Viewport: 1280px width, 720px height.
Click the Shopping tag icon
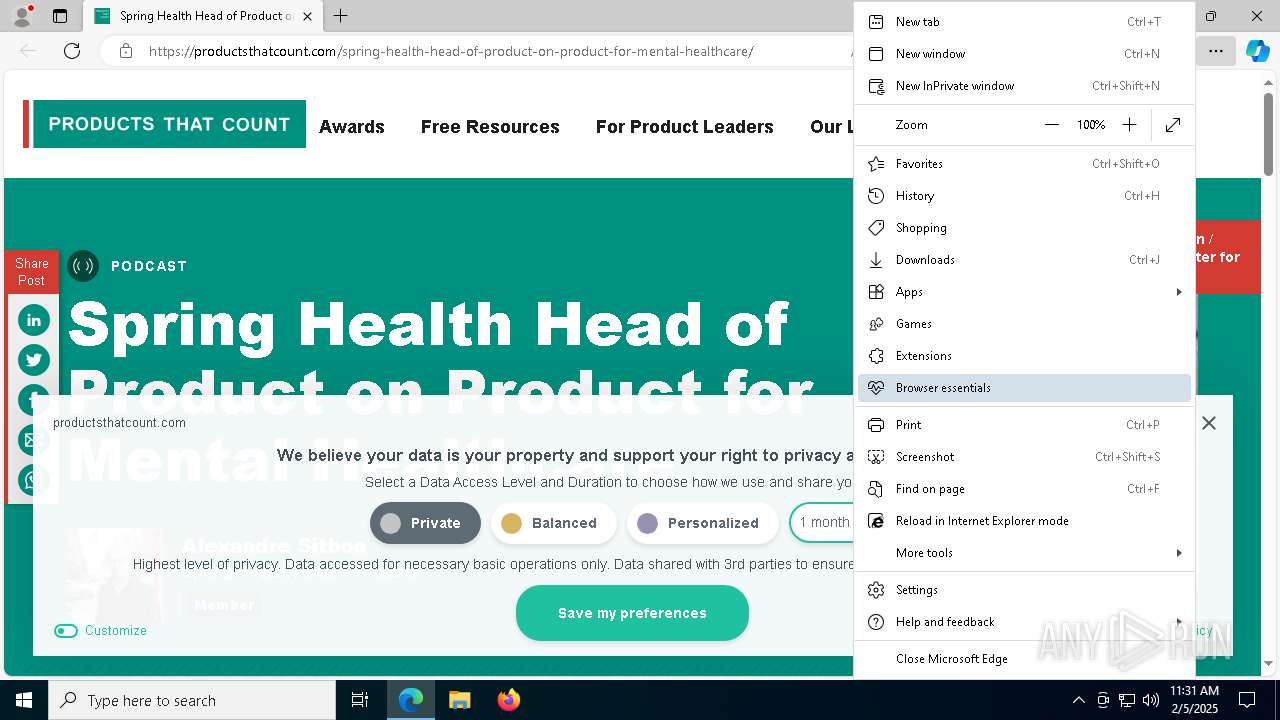pyautogui.click(x=876, y=228)
